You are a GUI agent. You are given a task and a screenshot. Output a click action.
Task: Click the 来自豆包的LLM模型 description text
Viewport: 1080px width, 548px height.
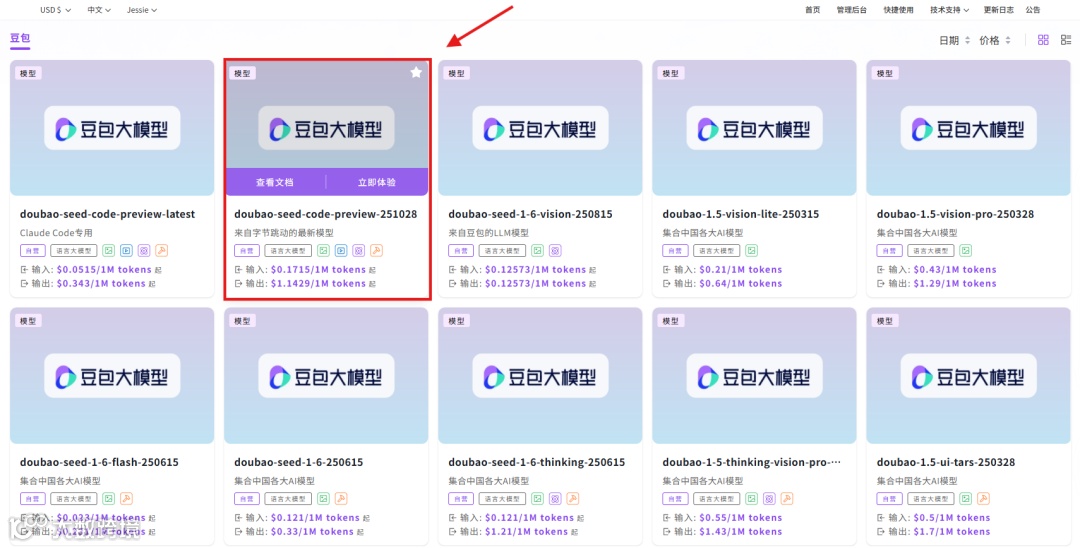[488, 233]
